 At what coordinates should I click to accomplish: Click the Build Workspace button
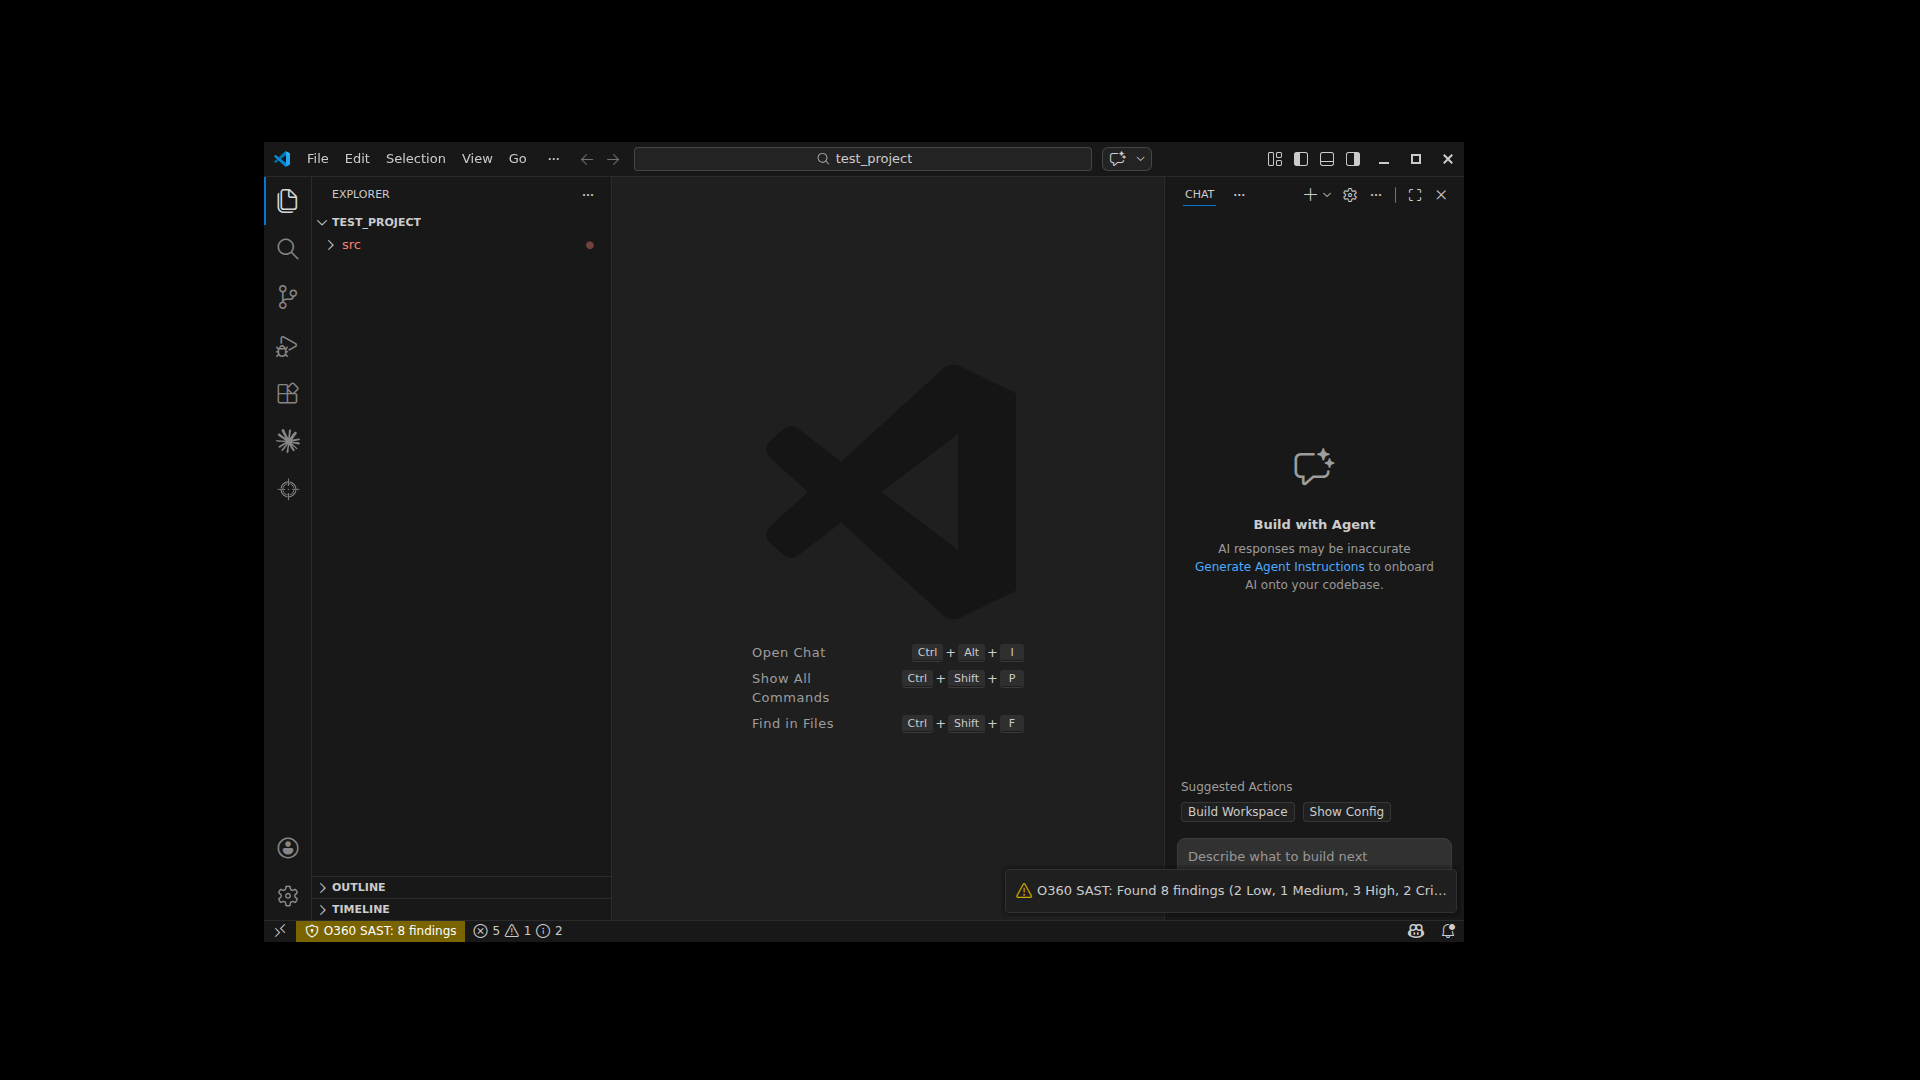pyautogui.click(x=1236, y=812)
